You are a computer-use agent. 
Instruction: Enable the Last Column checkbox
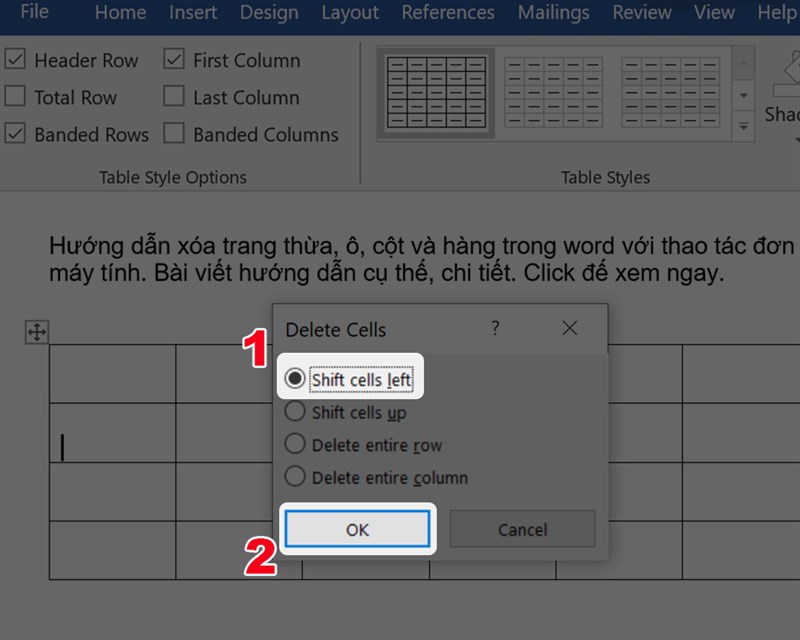[174, 96]
